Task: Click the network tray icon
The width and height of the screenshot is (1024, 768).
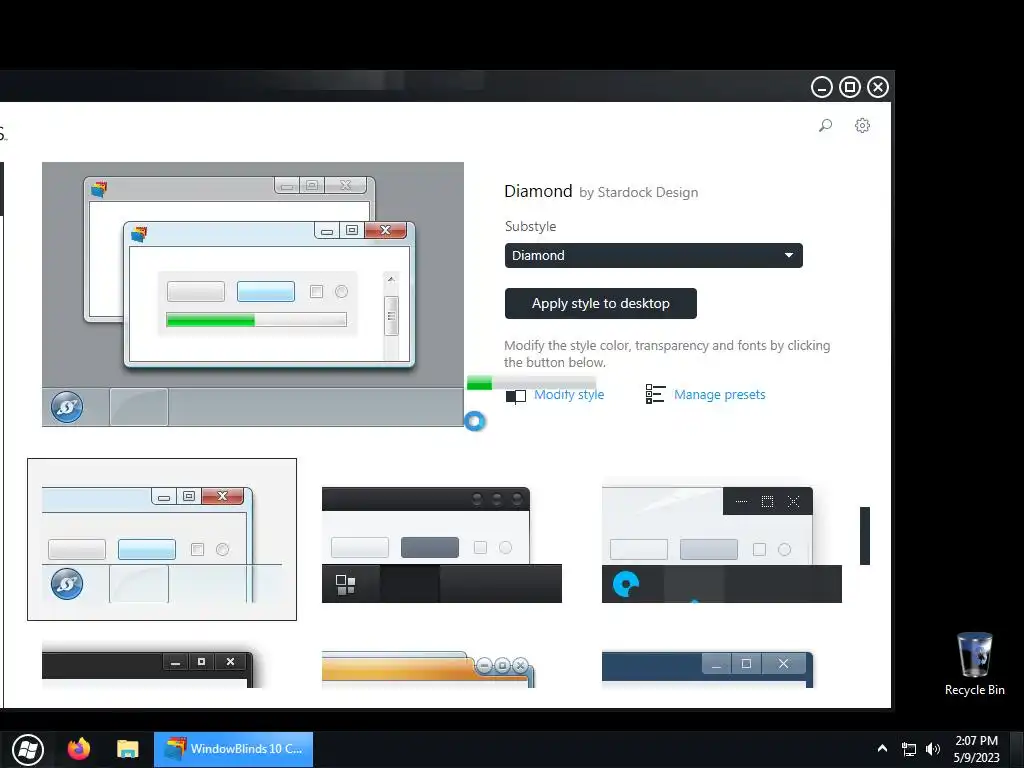Action: coord(908,749)
